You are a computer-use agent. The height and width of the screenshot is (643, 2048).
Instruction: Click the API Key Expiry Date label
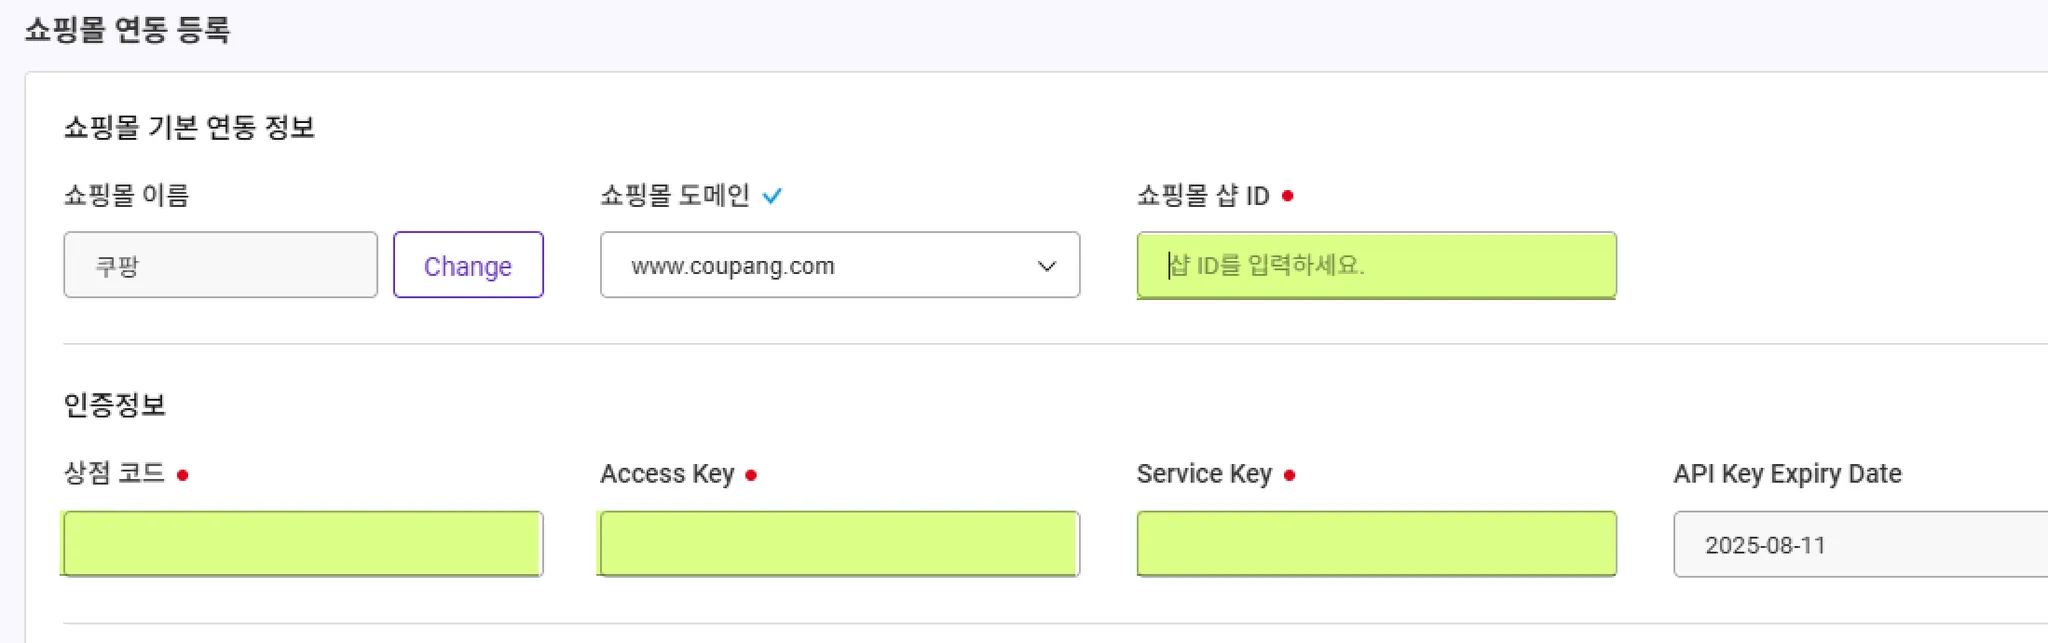tap(1787, 473)
